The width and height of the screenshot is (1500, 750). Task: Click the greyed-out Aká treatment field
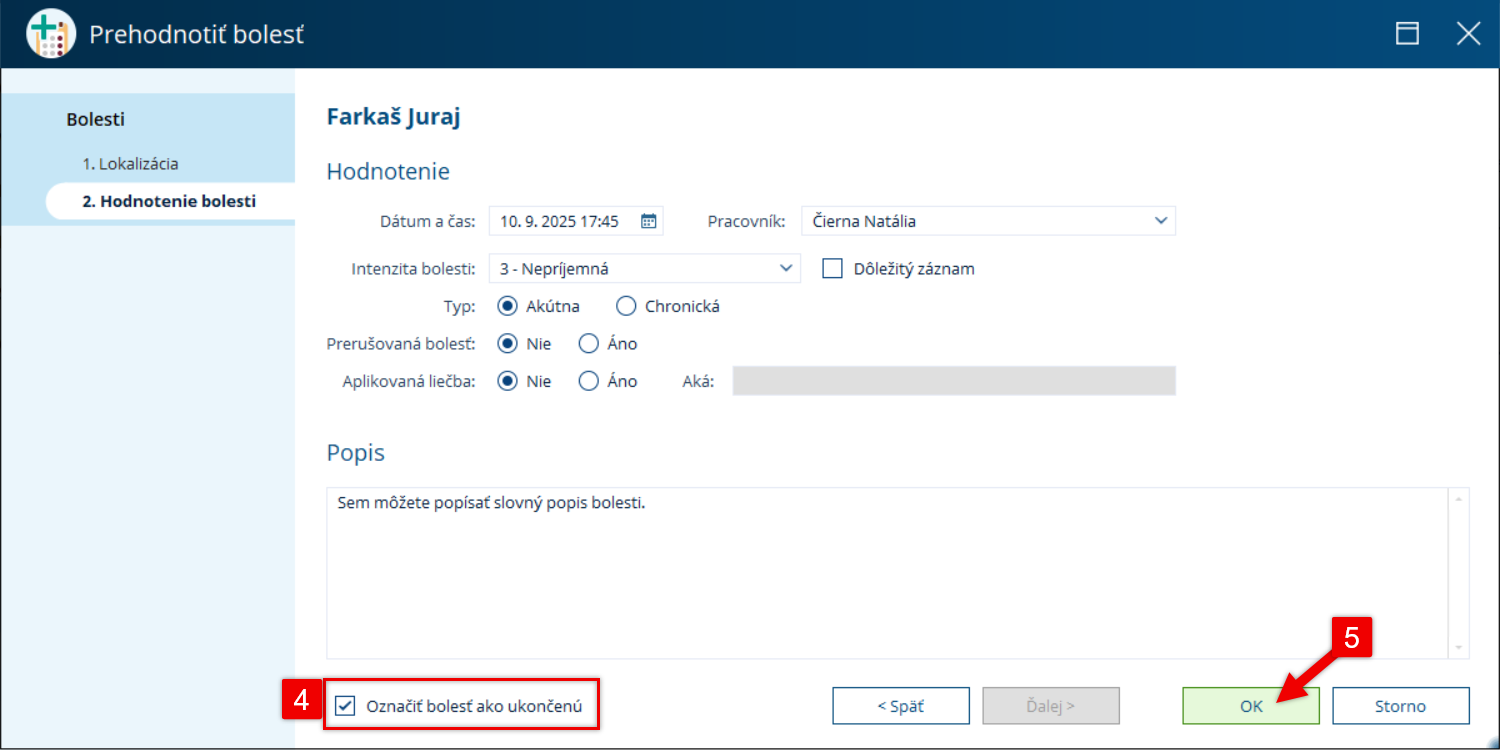click(954, 381)
